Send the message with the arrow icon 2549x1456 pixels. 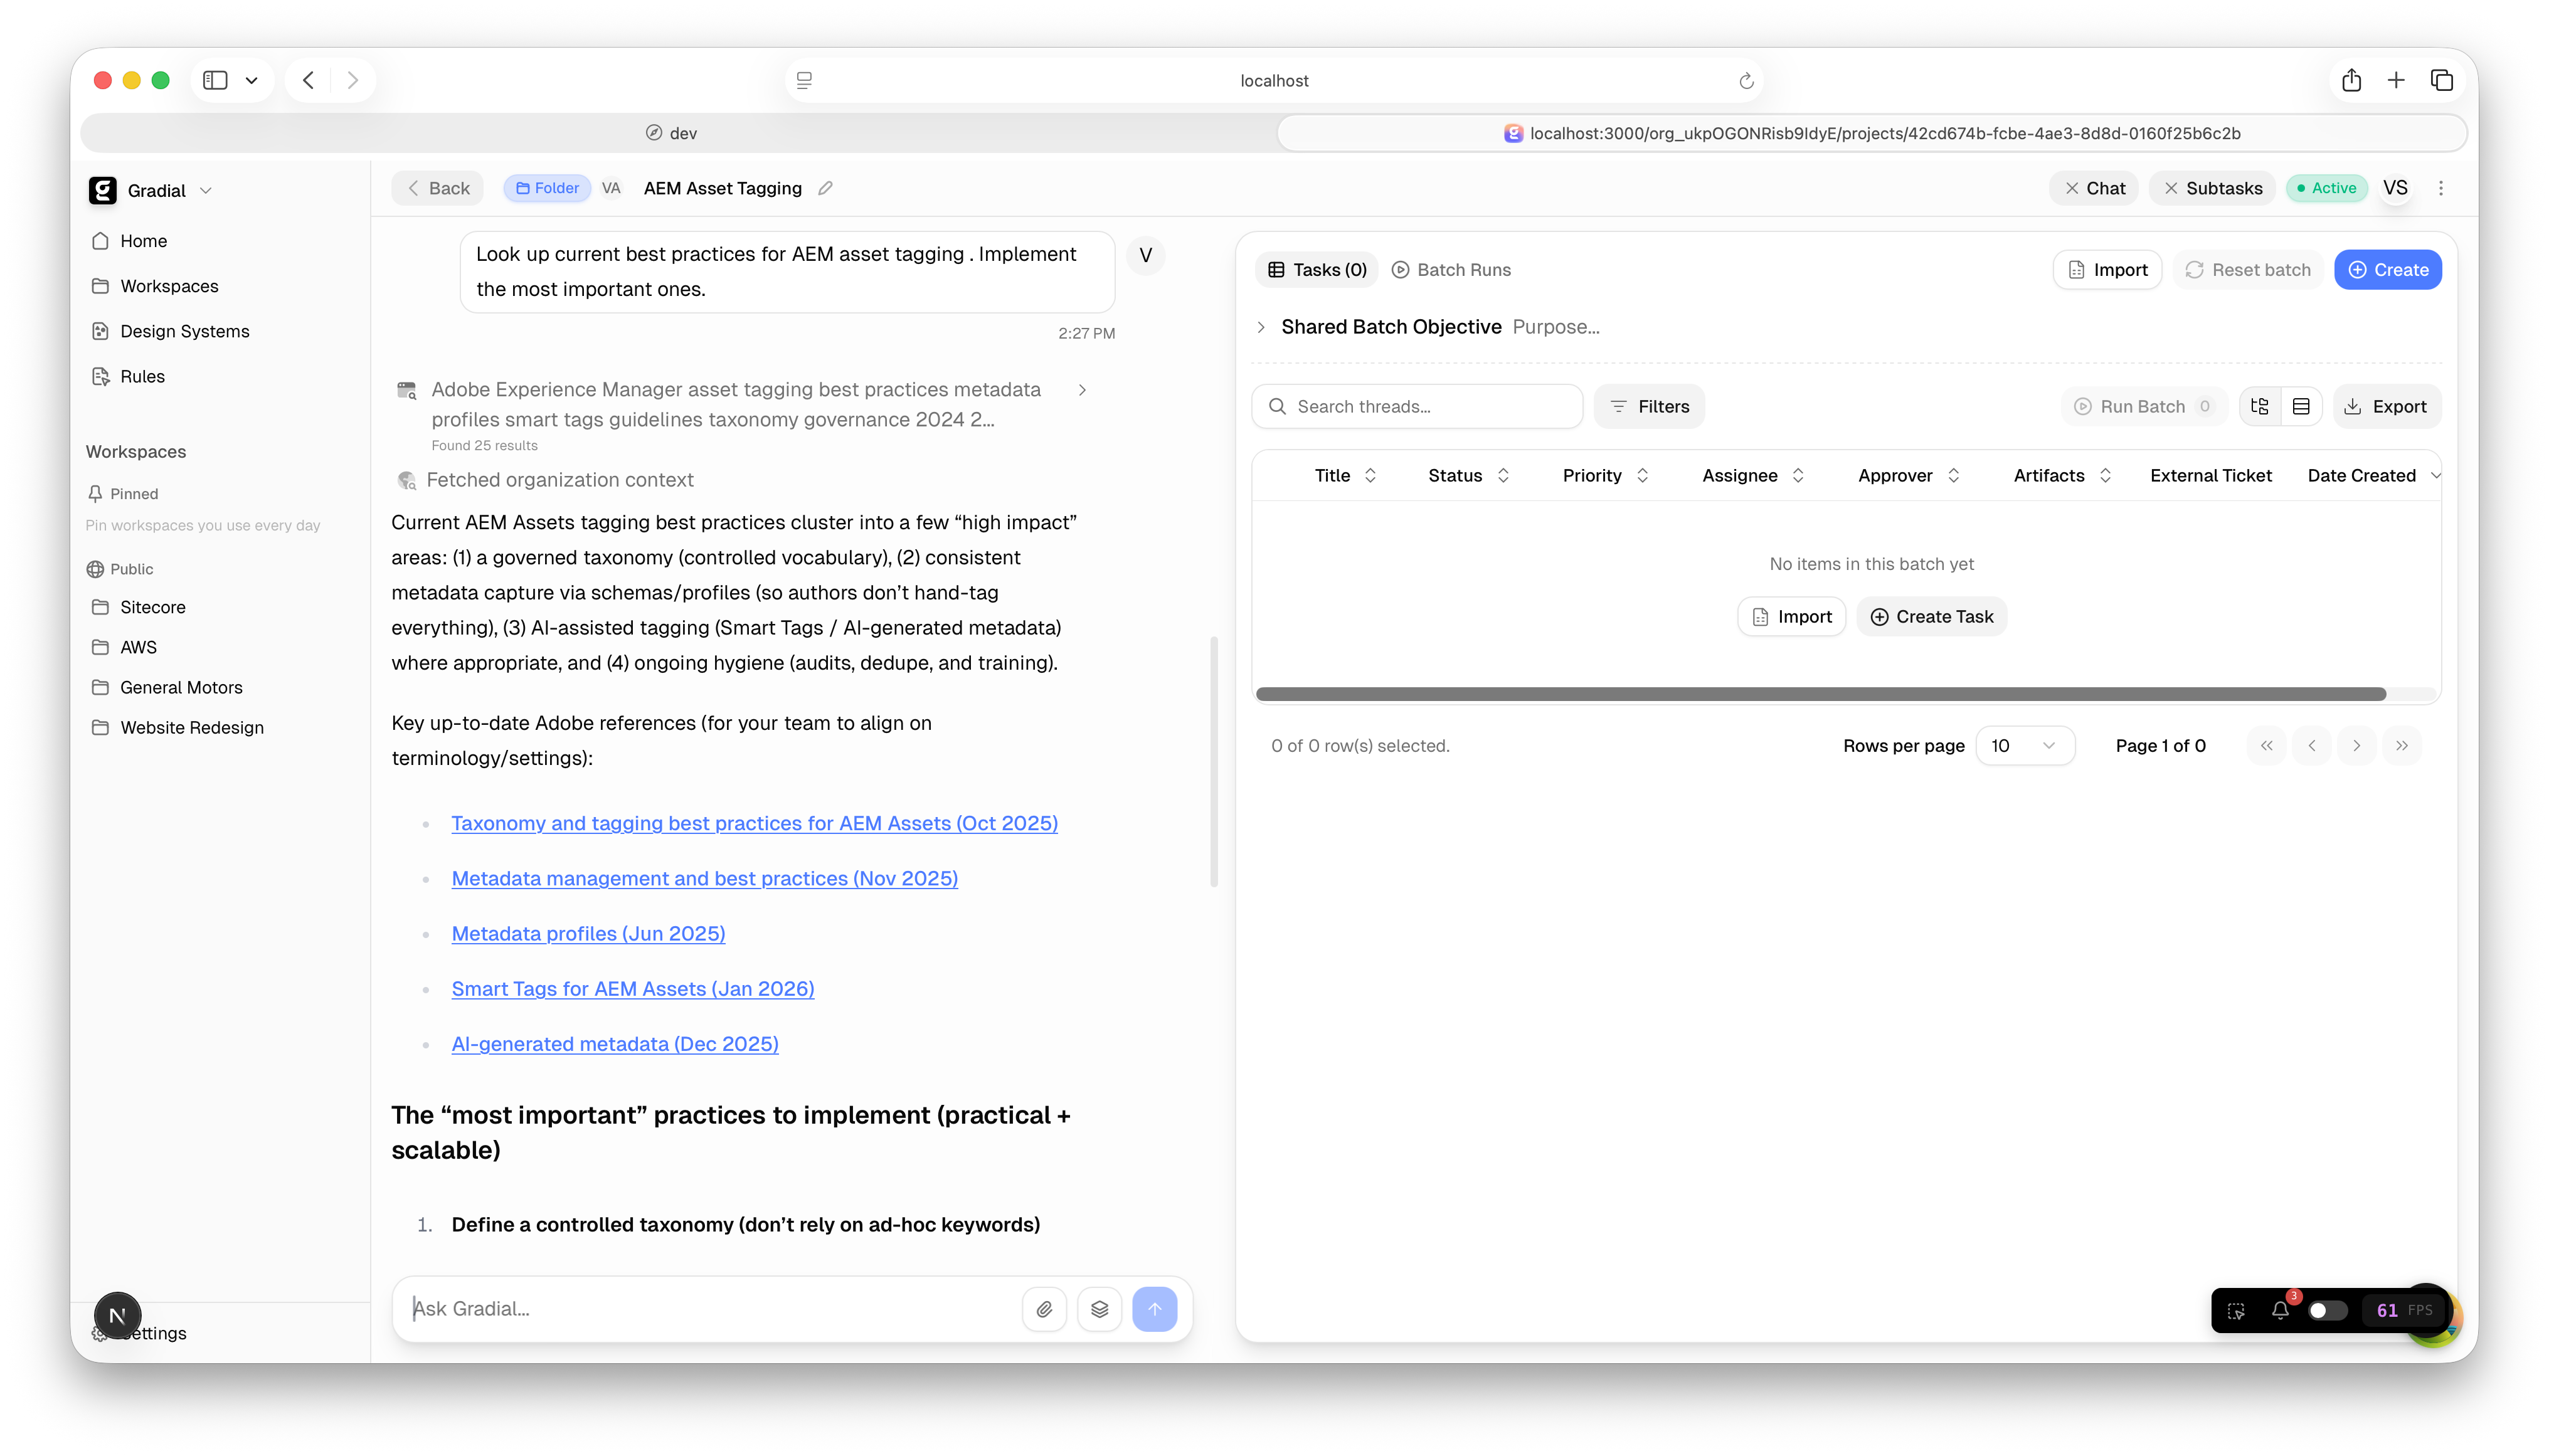click(1155, 1308)
